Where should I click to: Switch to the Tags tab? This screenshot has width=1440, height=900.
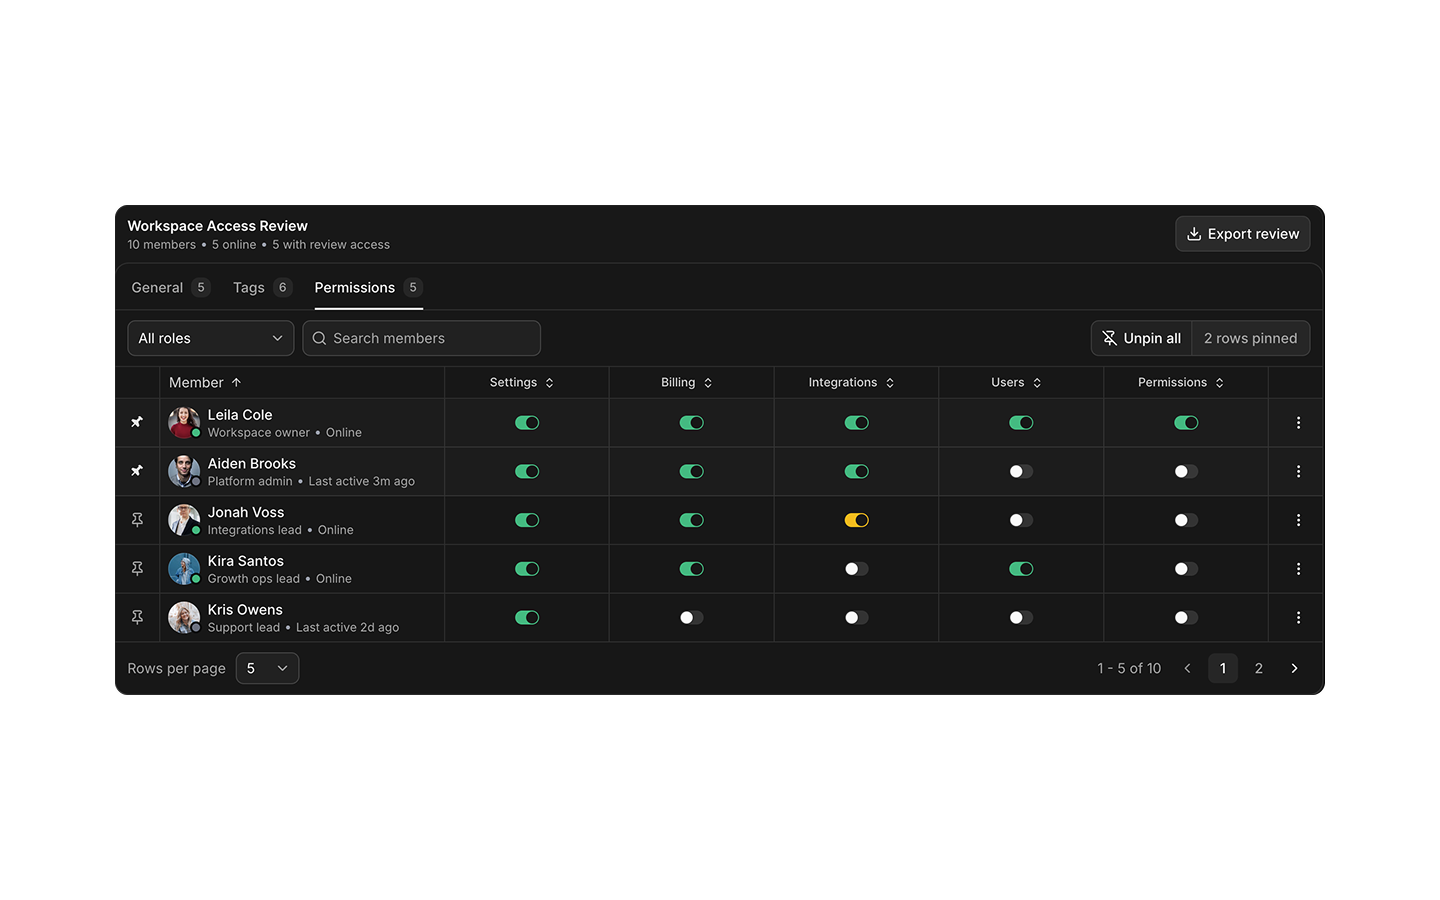(x=262, y=288)
